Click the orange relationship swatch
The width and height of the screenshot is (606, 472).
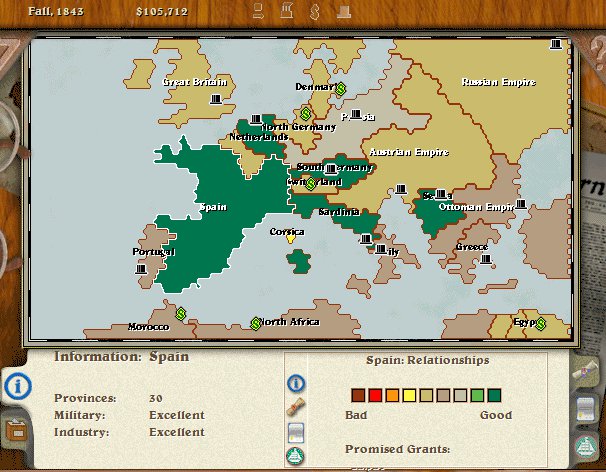pos(392,395)
